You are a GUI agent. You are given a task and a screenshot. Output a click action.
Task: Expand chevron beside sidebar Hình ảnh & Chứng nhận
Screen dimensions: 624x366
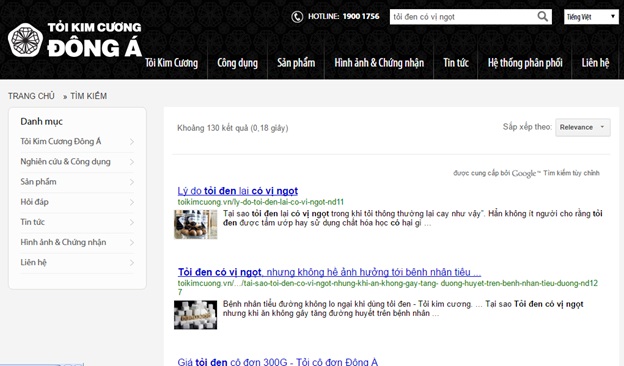point(132,243)
